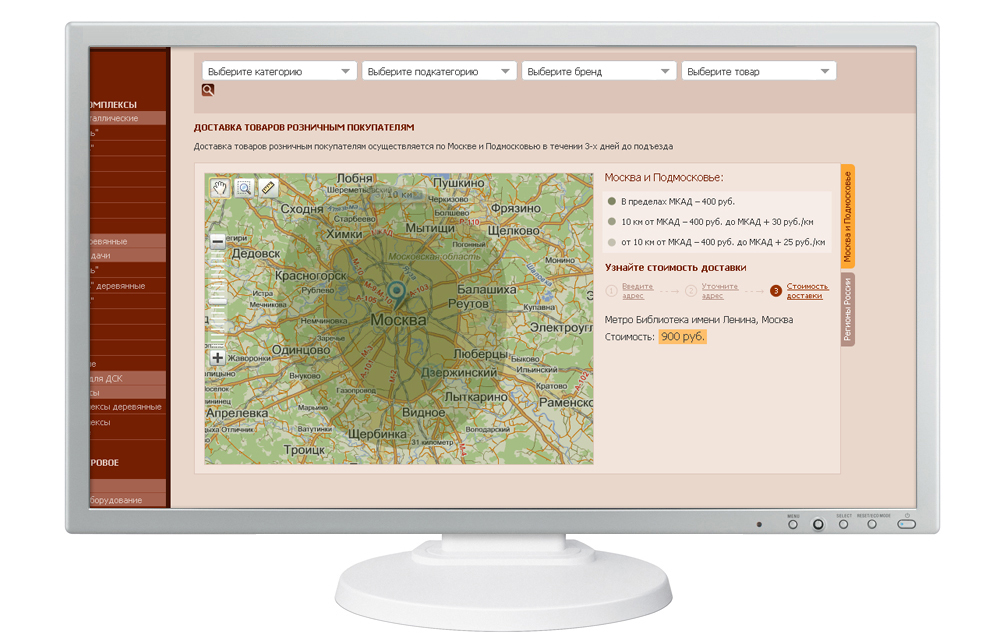
Task: Open the 'Выберите категорию' dropdown
Action: [279, 71]
